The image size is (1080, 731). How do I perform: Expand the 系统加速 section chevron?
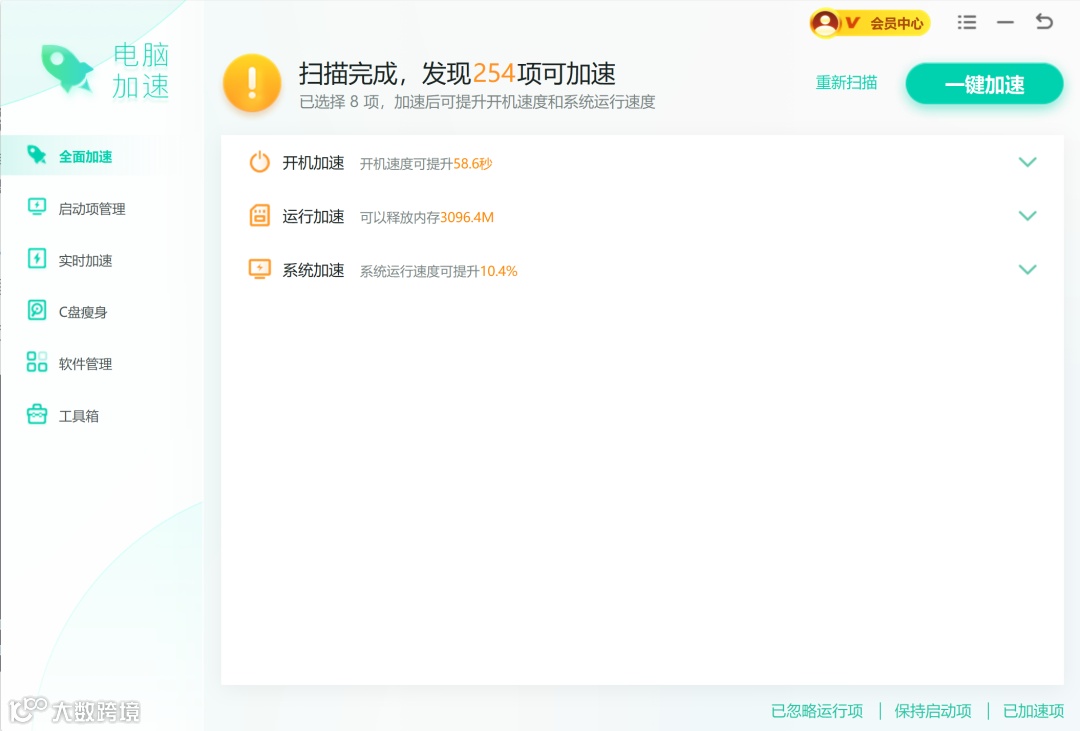pyautogui.click(x=1027, y=269)
